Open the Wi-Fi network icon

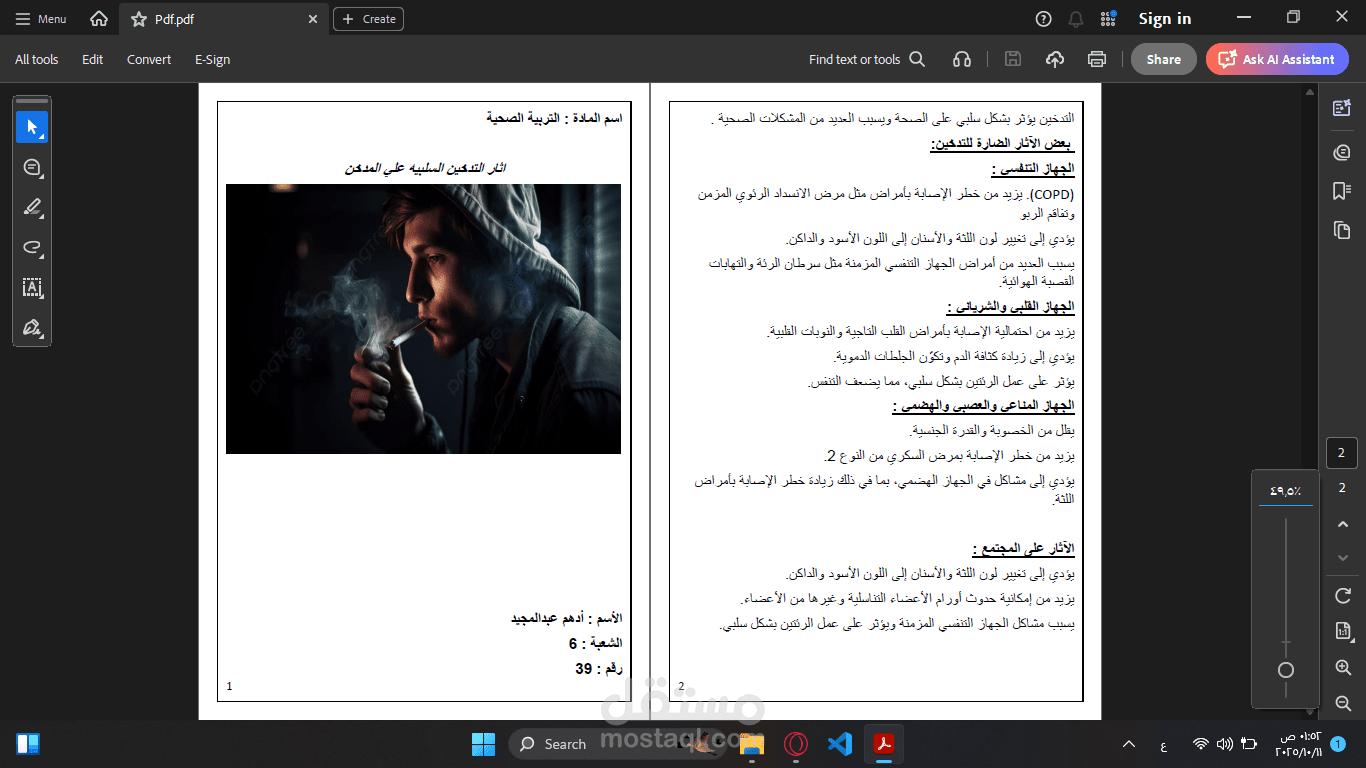pos(1201,744)
